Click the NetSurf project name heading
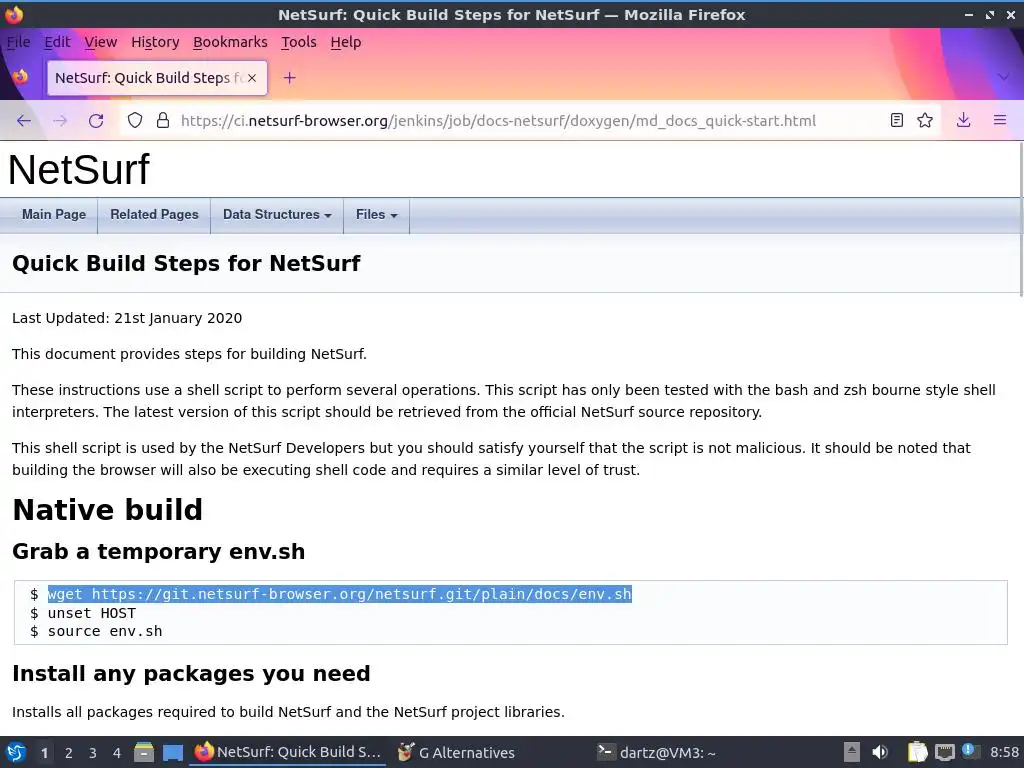 click(x=78, y=169)
